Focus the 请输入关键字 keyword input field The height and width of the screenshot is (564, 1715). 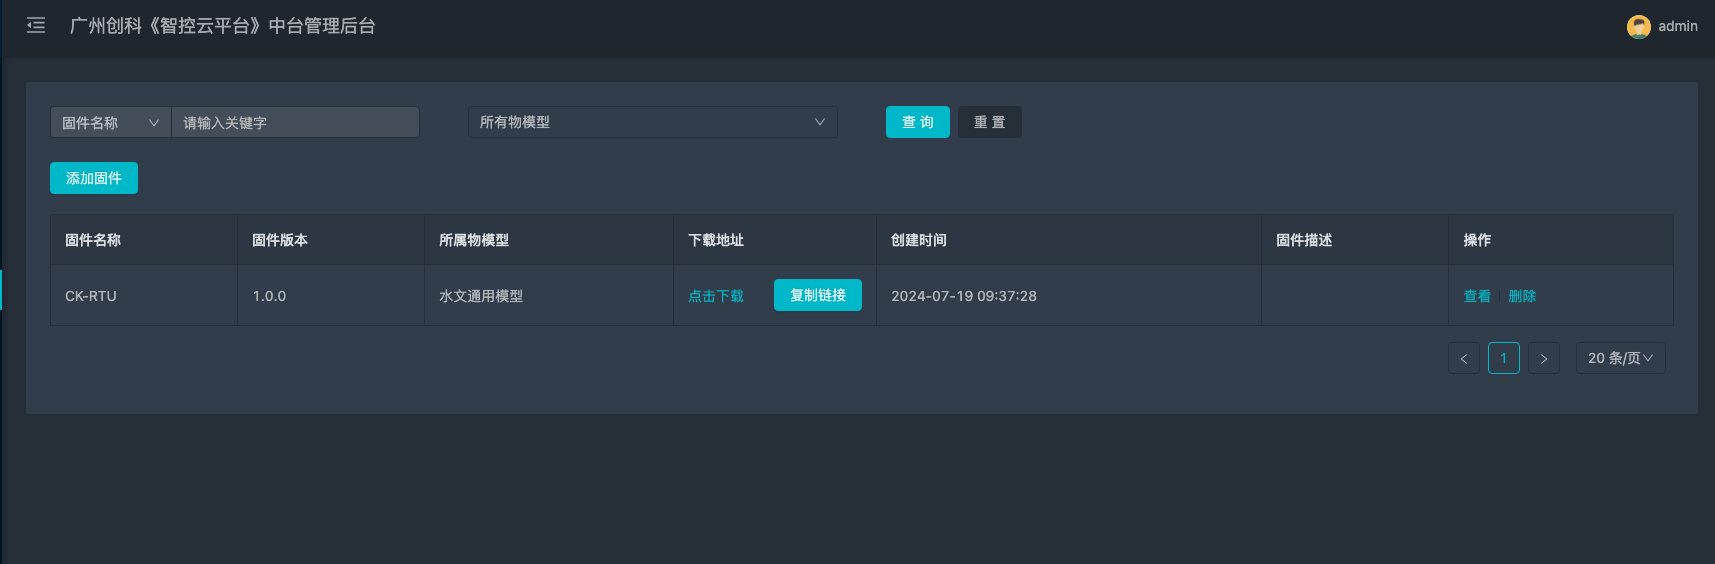295,122
